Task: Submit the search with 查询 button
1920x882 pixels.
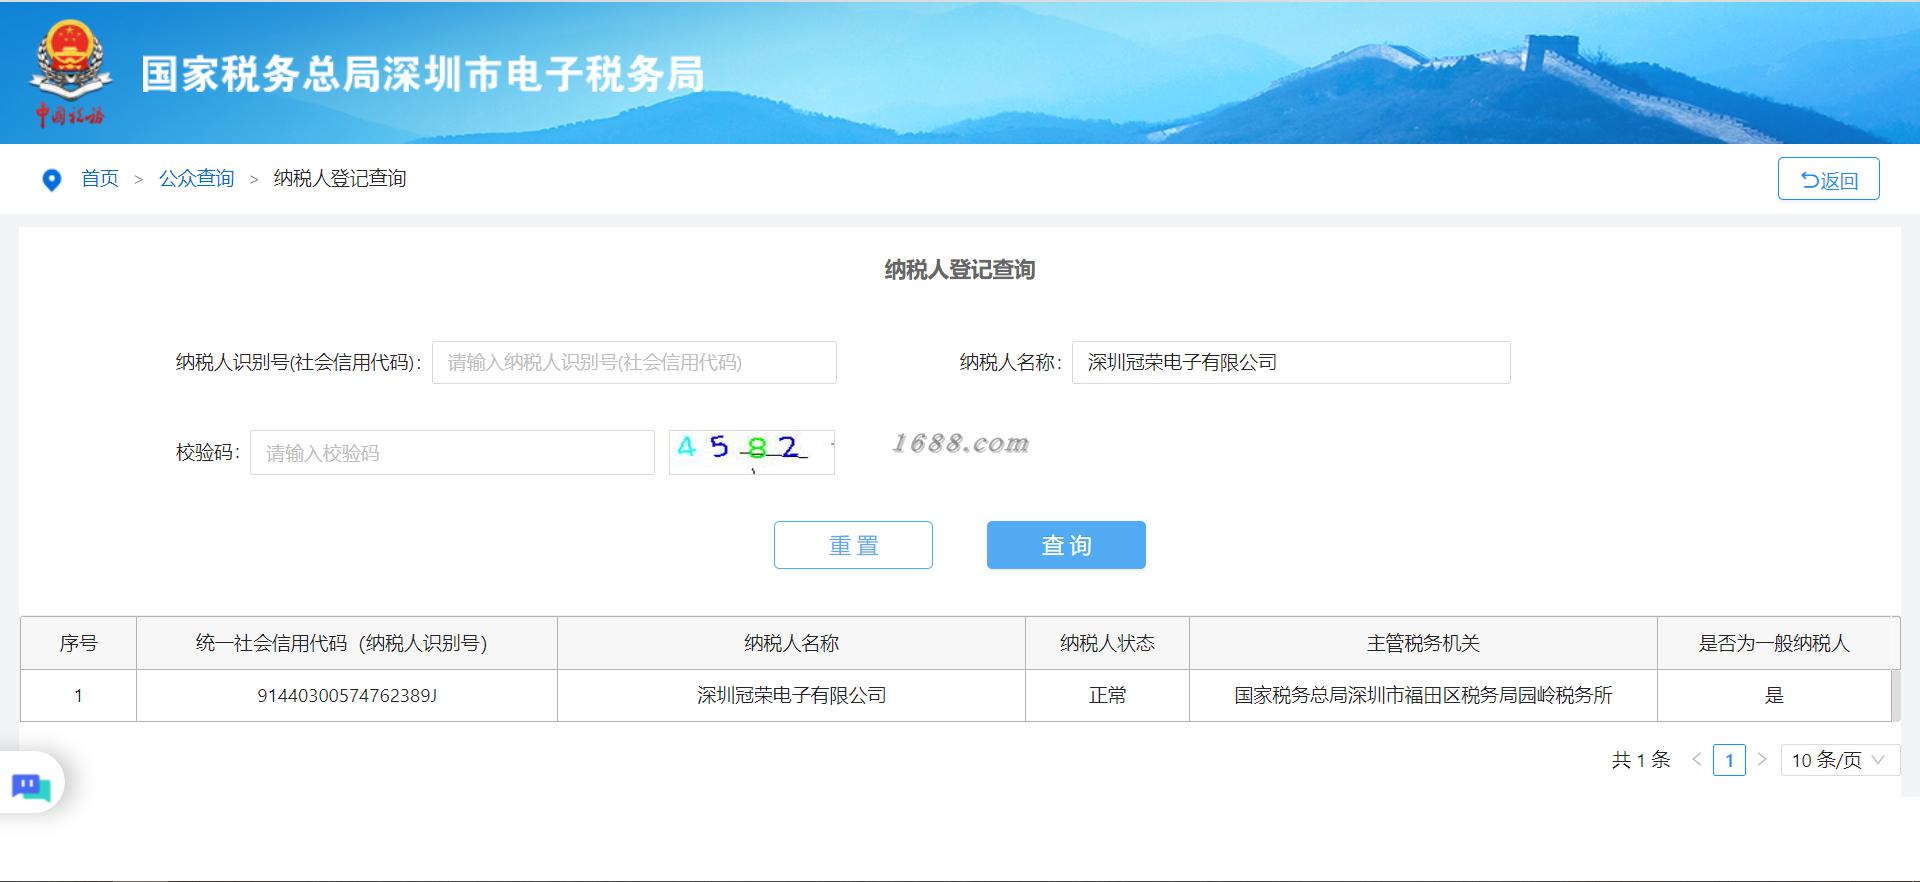Action: pyautogui.click(x=1066, y=545)
